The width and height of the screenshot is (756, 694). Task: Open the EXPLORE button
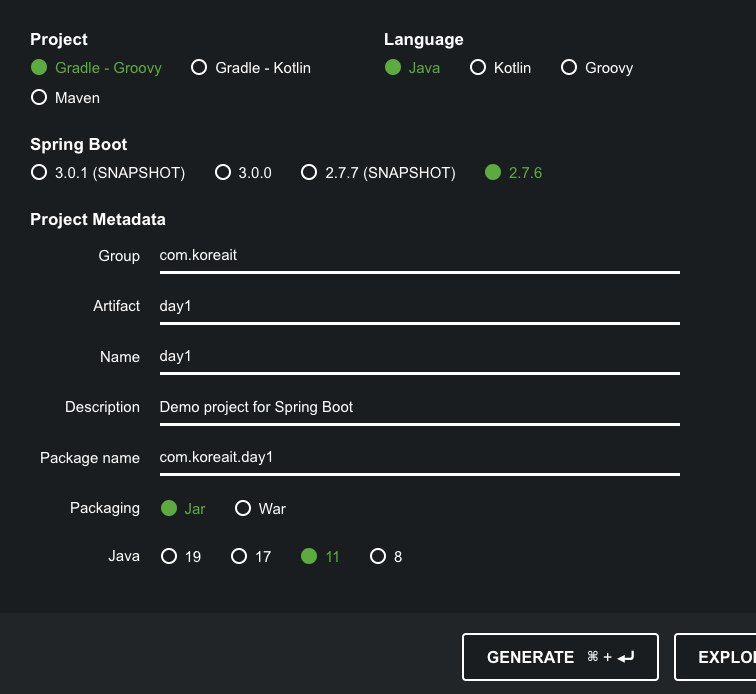click(x=715, y=657)
